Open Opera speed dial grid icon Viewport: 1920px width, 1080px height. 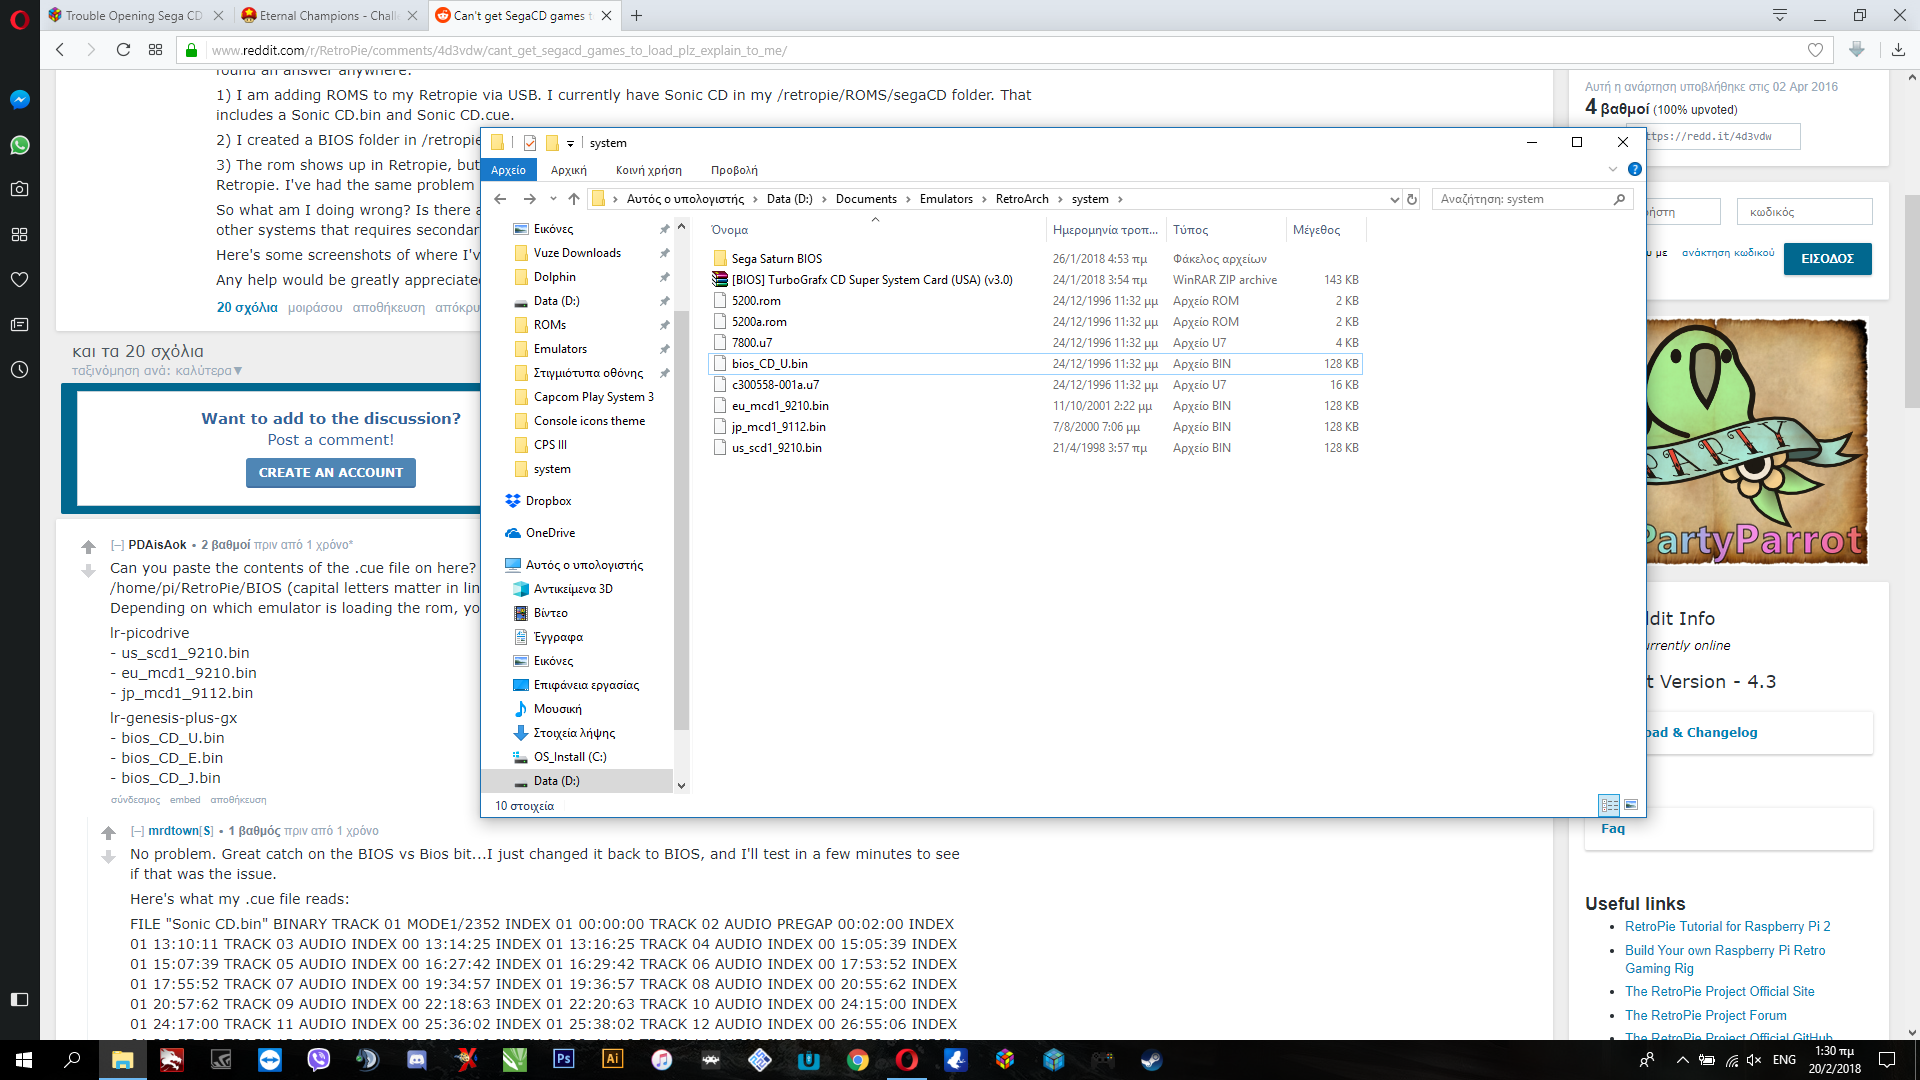tap(19, 234)
